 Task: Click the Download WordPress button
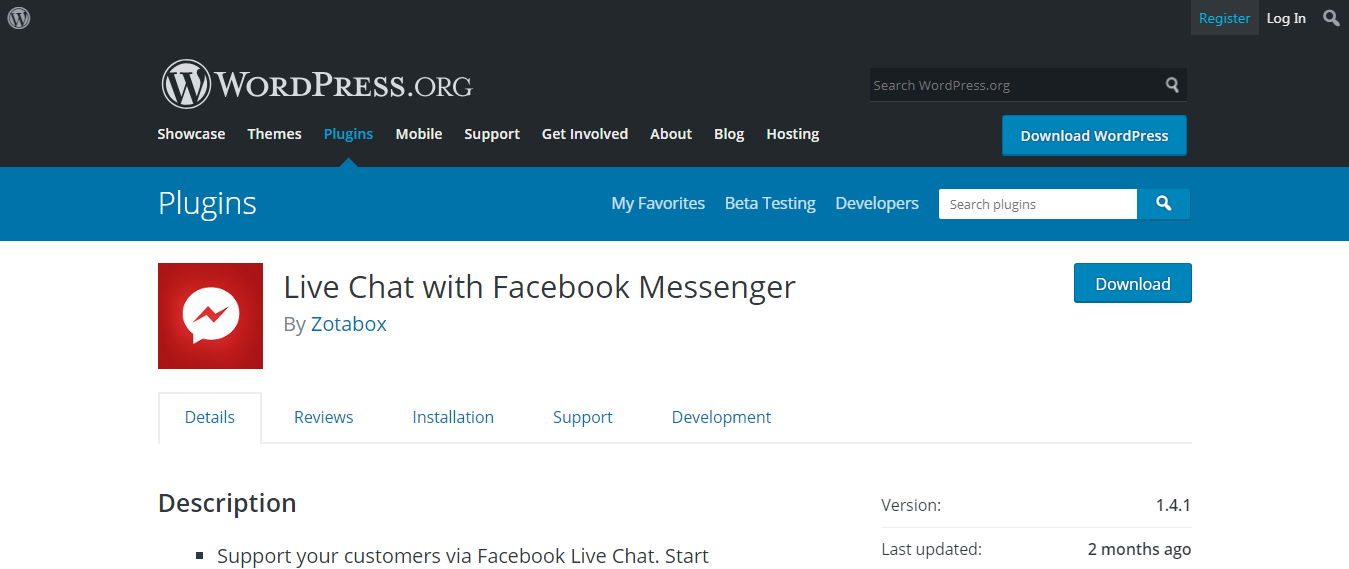[1094, 136]
